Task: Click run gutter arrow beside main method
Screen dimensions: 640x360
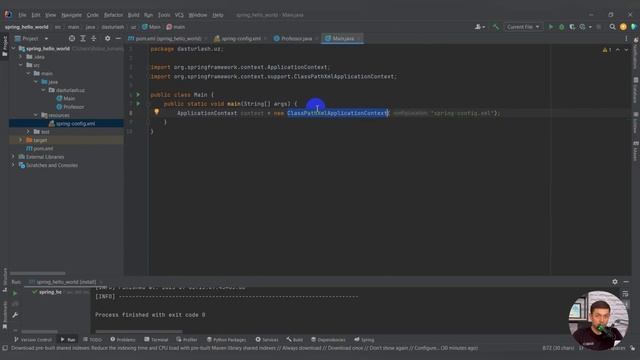Action: (138, 104)
